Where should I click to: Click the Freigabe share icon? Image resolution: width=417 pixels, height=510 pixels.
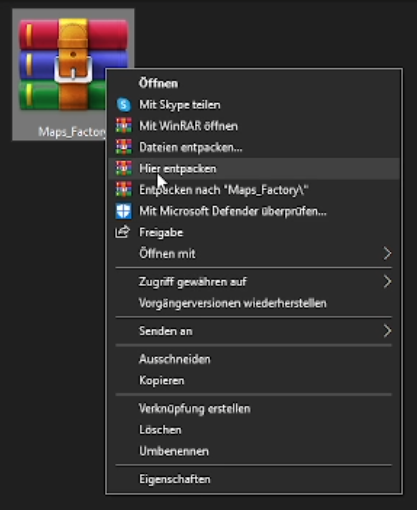point(122,232)
